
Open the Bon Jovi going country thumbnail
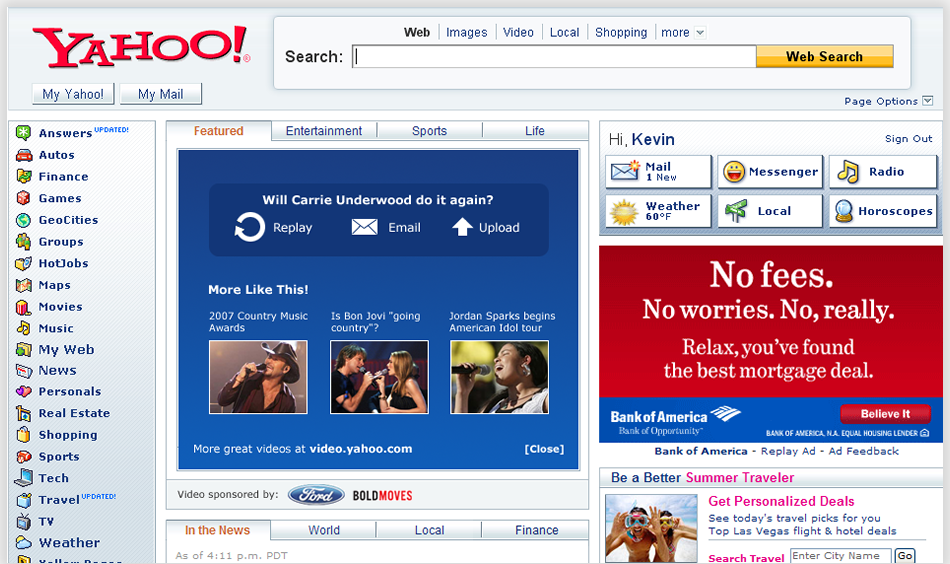pos(379,377)
